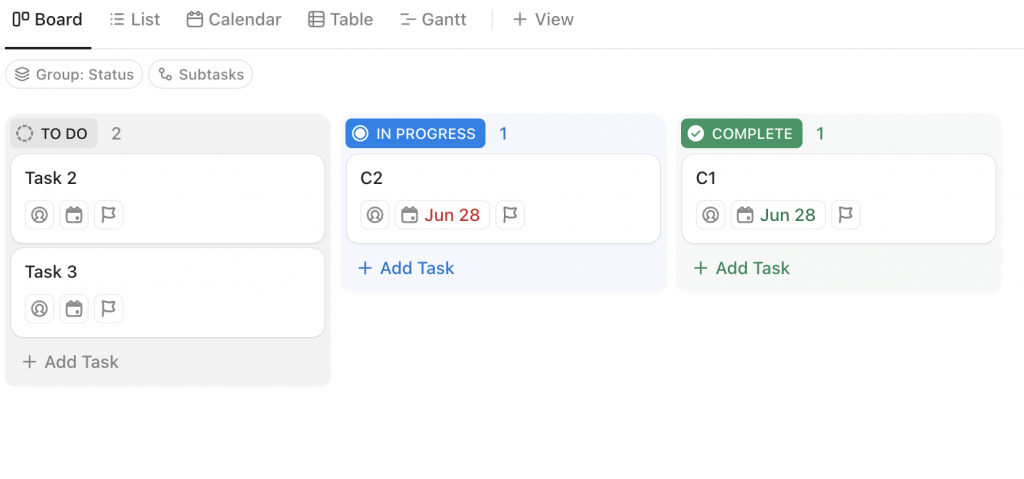The height and width of the screenshot is (479, 1024).
Task: Change the Jun 28 date on C2
Action: [442, 215]
